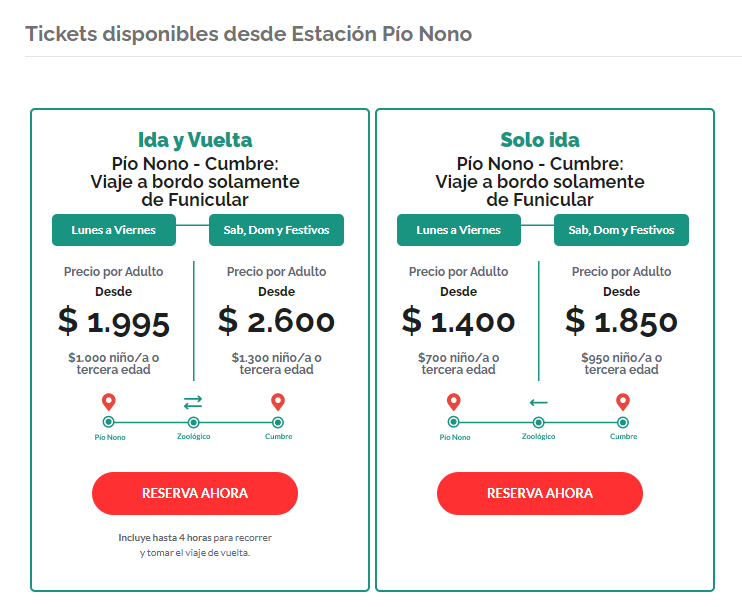Select Lunes a Viernes in Ida y Vuelta card
This screenshot has height=607, width=742.
click(113, 230)
